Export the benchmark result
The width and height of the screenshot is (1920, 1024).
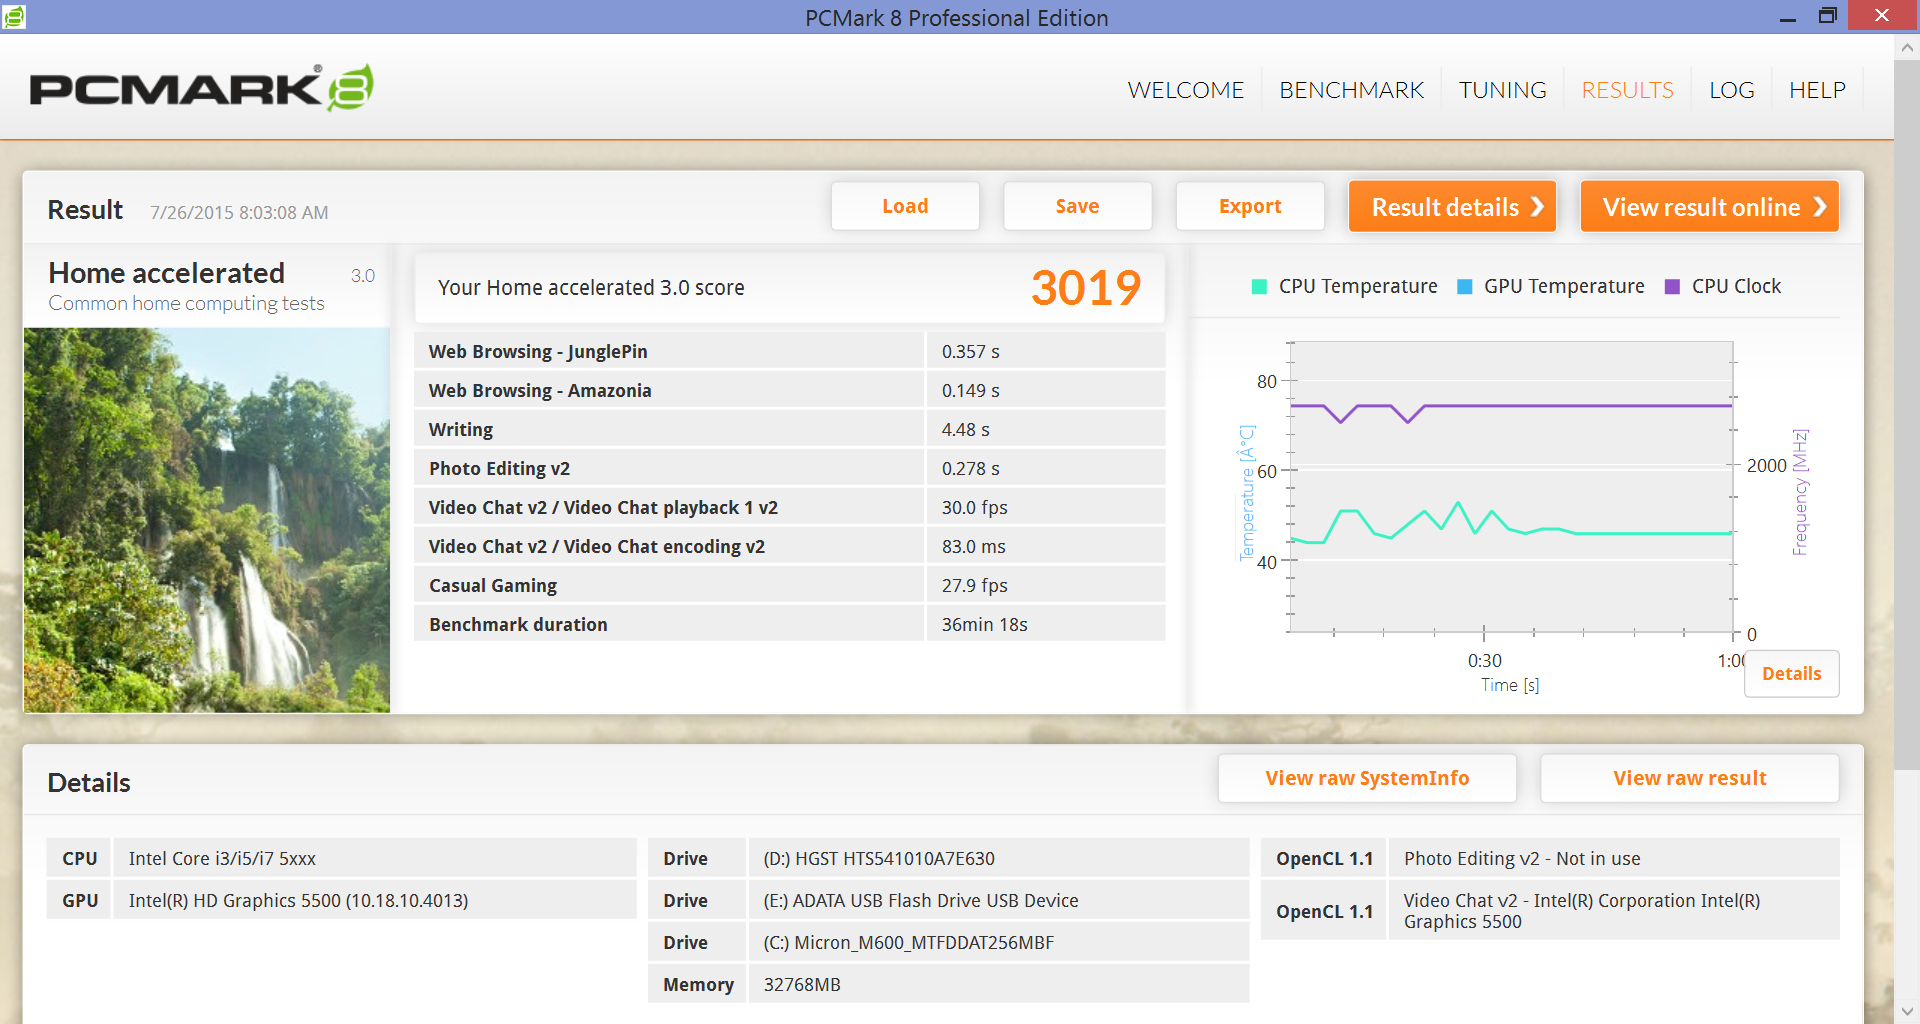point(1250,206)
